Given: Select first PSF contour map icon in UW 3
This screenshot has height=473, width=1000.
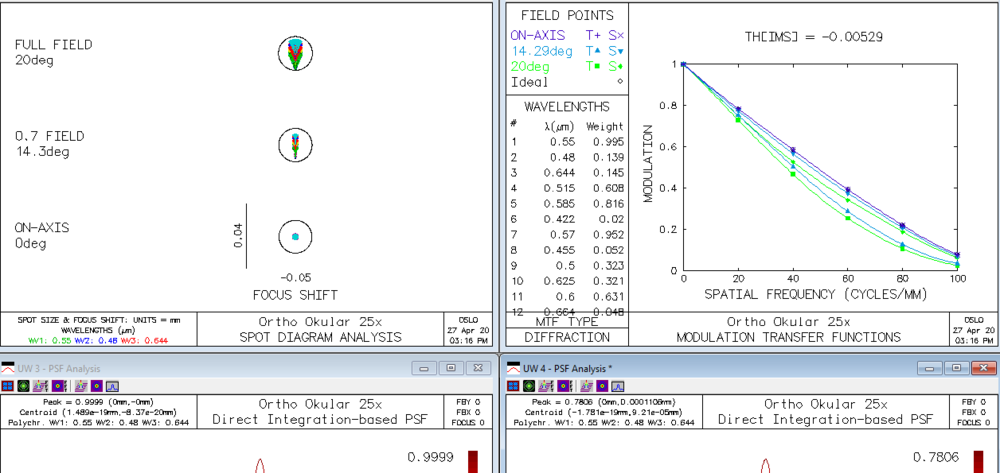Looking at the screenshot, I should (59, 386).
